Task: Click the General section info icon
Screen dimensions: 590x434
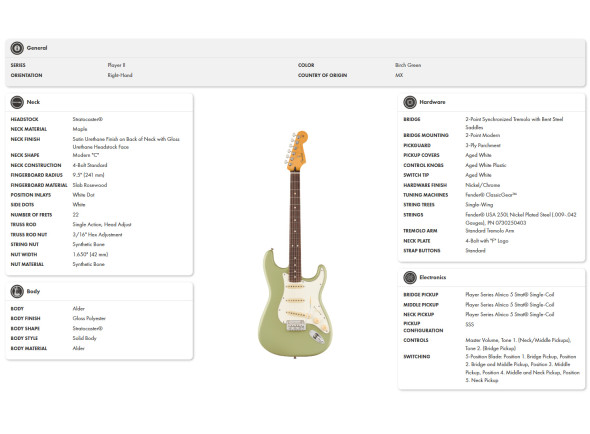Action: (x=17, y=48)
